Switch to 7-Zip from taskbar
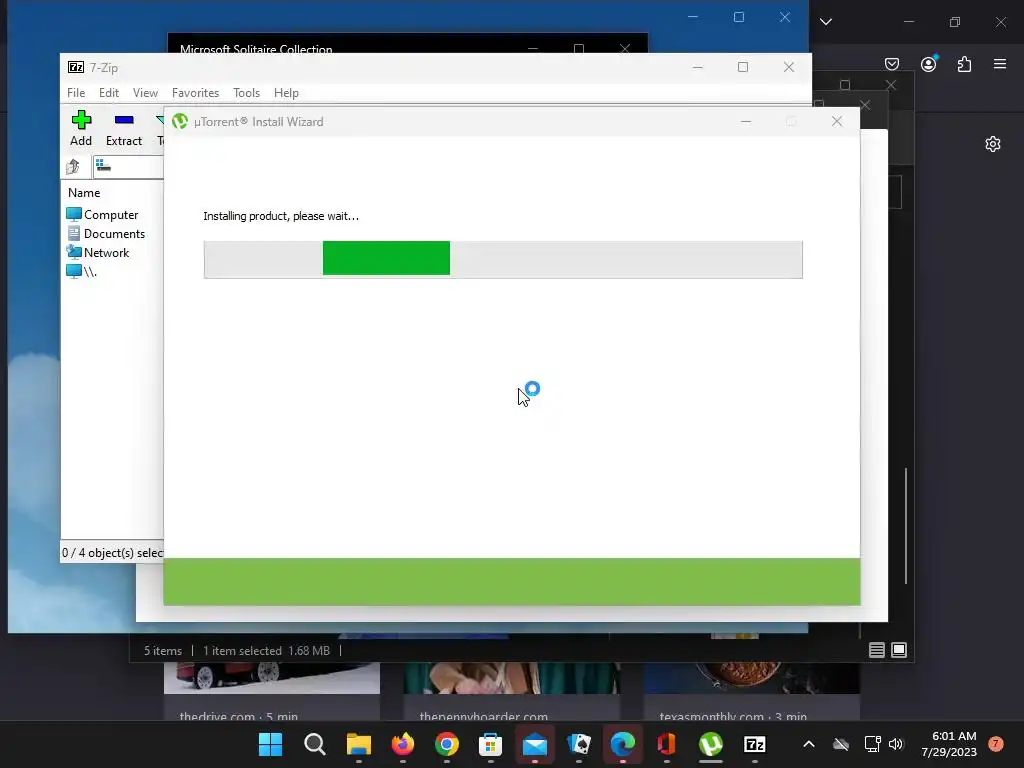This screenshot has height=768, width=1024. point(754,744)
